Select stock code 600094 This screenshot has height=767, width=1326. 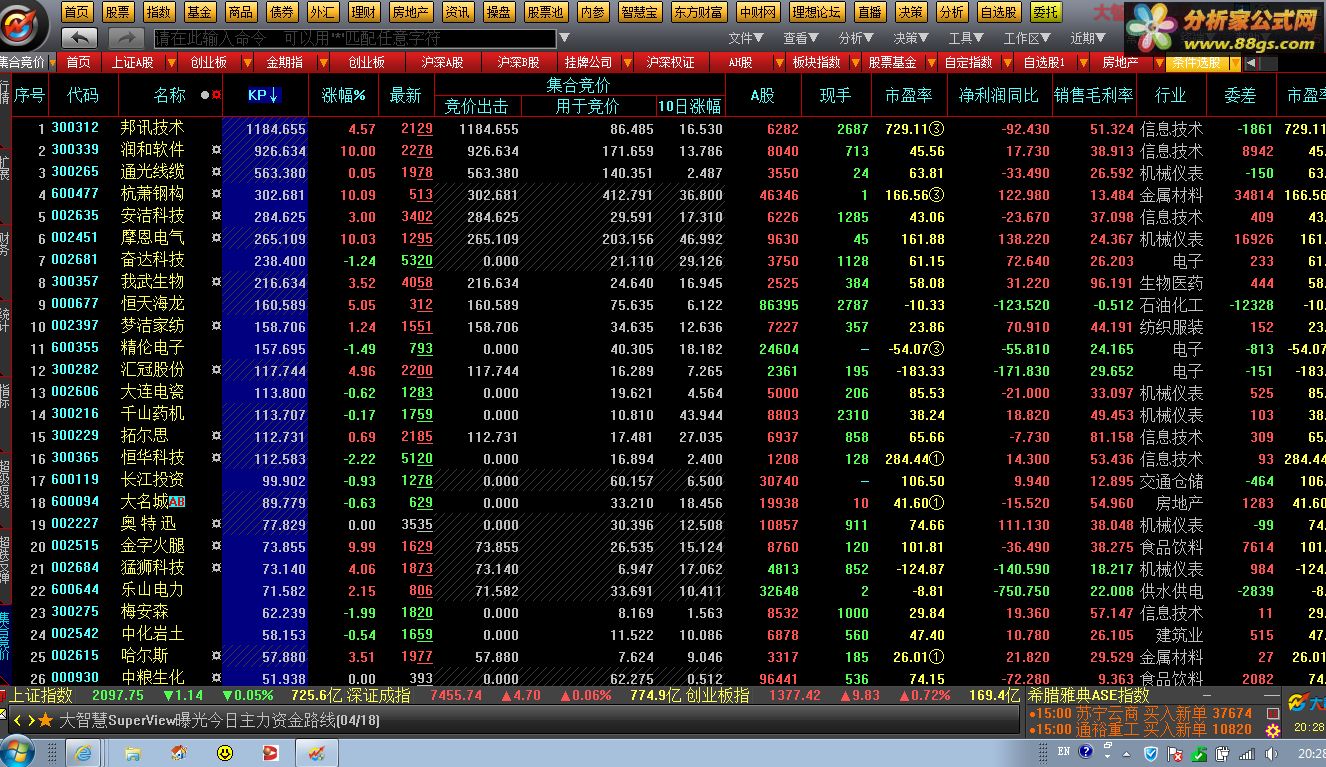pyautogui.click(x=75, y=502)
